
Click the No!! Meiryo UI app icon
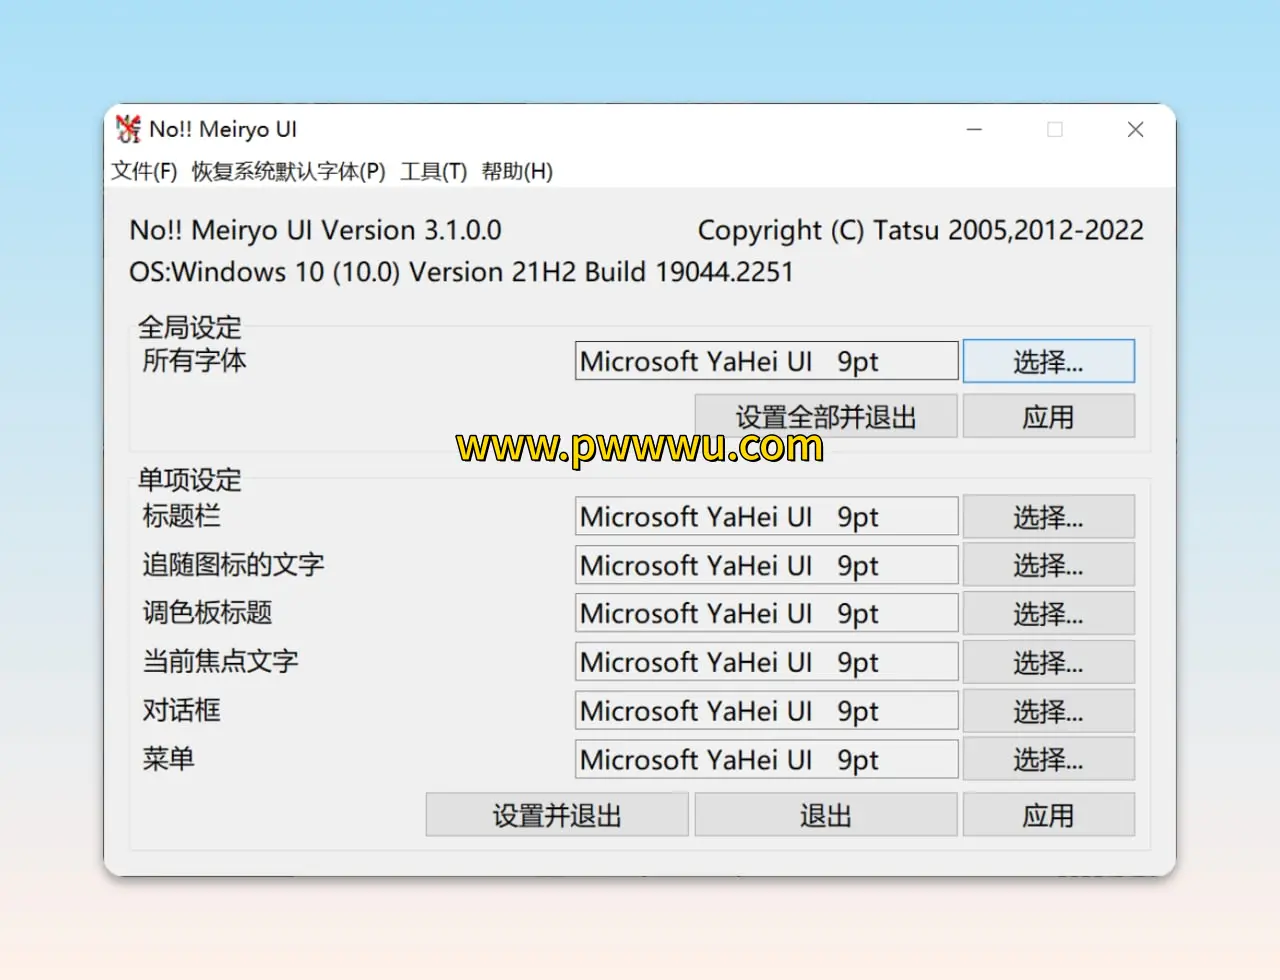click(x=128, y=129)
